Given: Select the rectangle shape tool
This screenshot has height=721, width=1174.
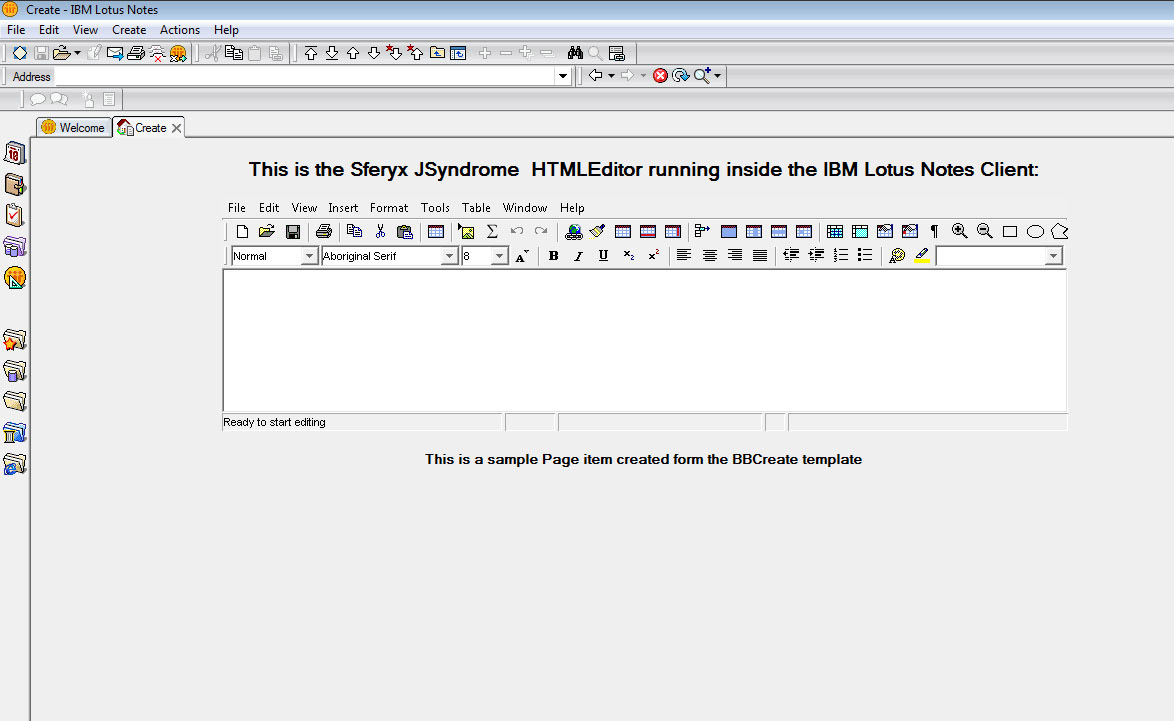Looking at the screenshot, I should pos(1010,231).
